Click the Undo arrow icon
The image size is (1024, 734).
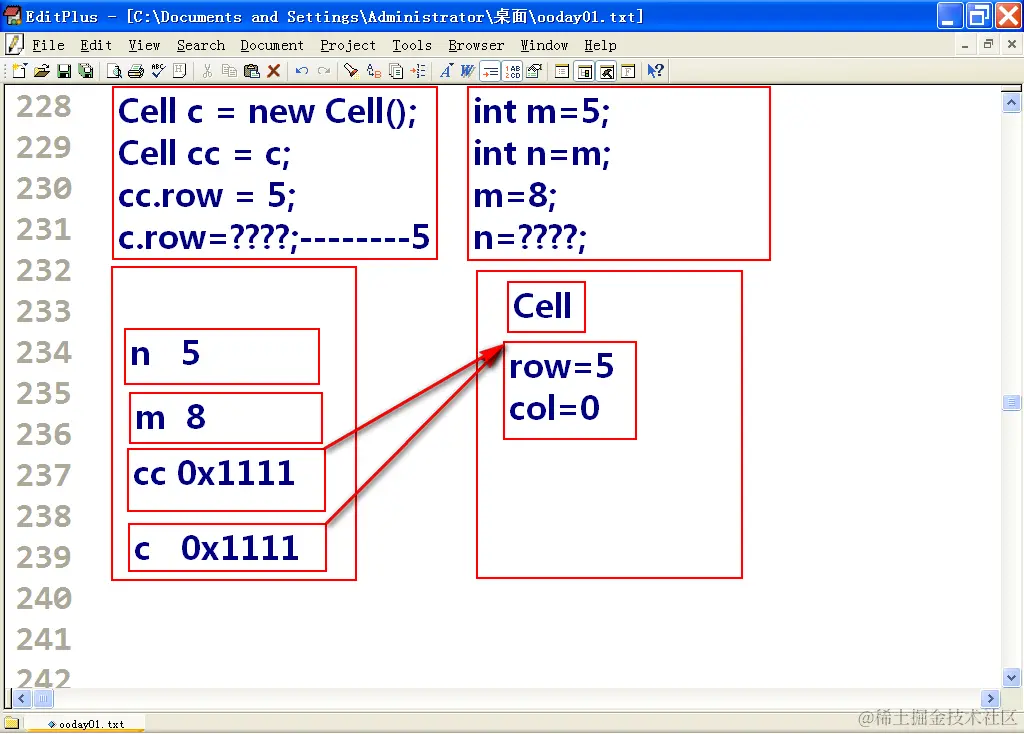coord(302,71)
